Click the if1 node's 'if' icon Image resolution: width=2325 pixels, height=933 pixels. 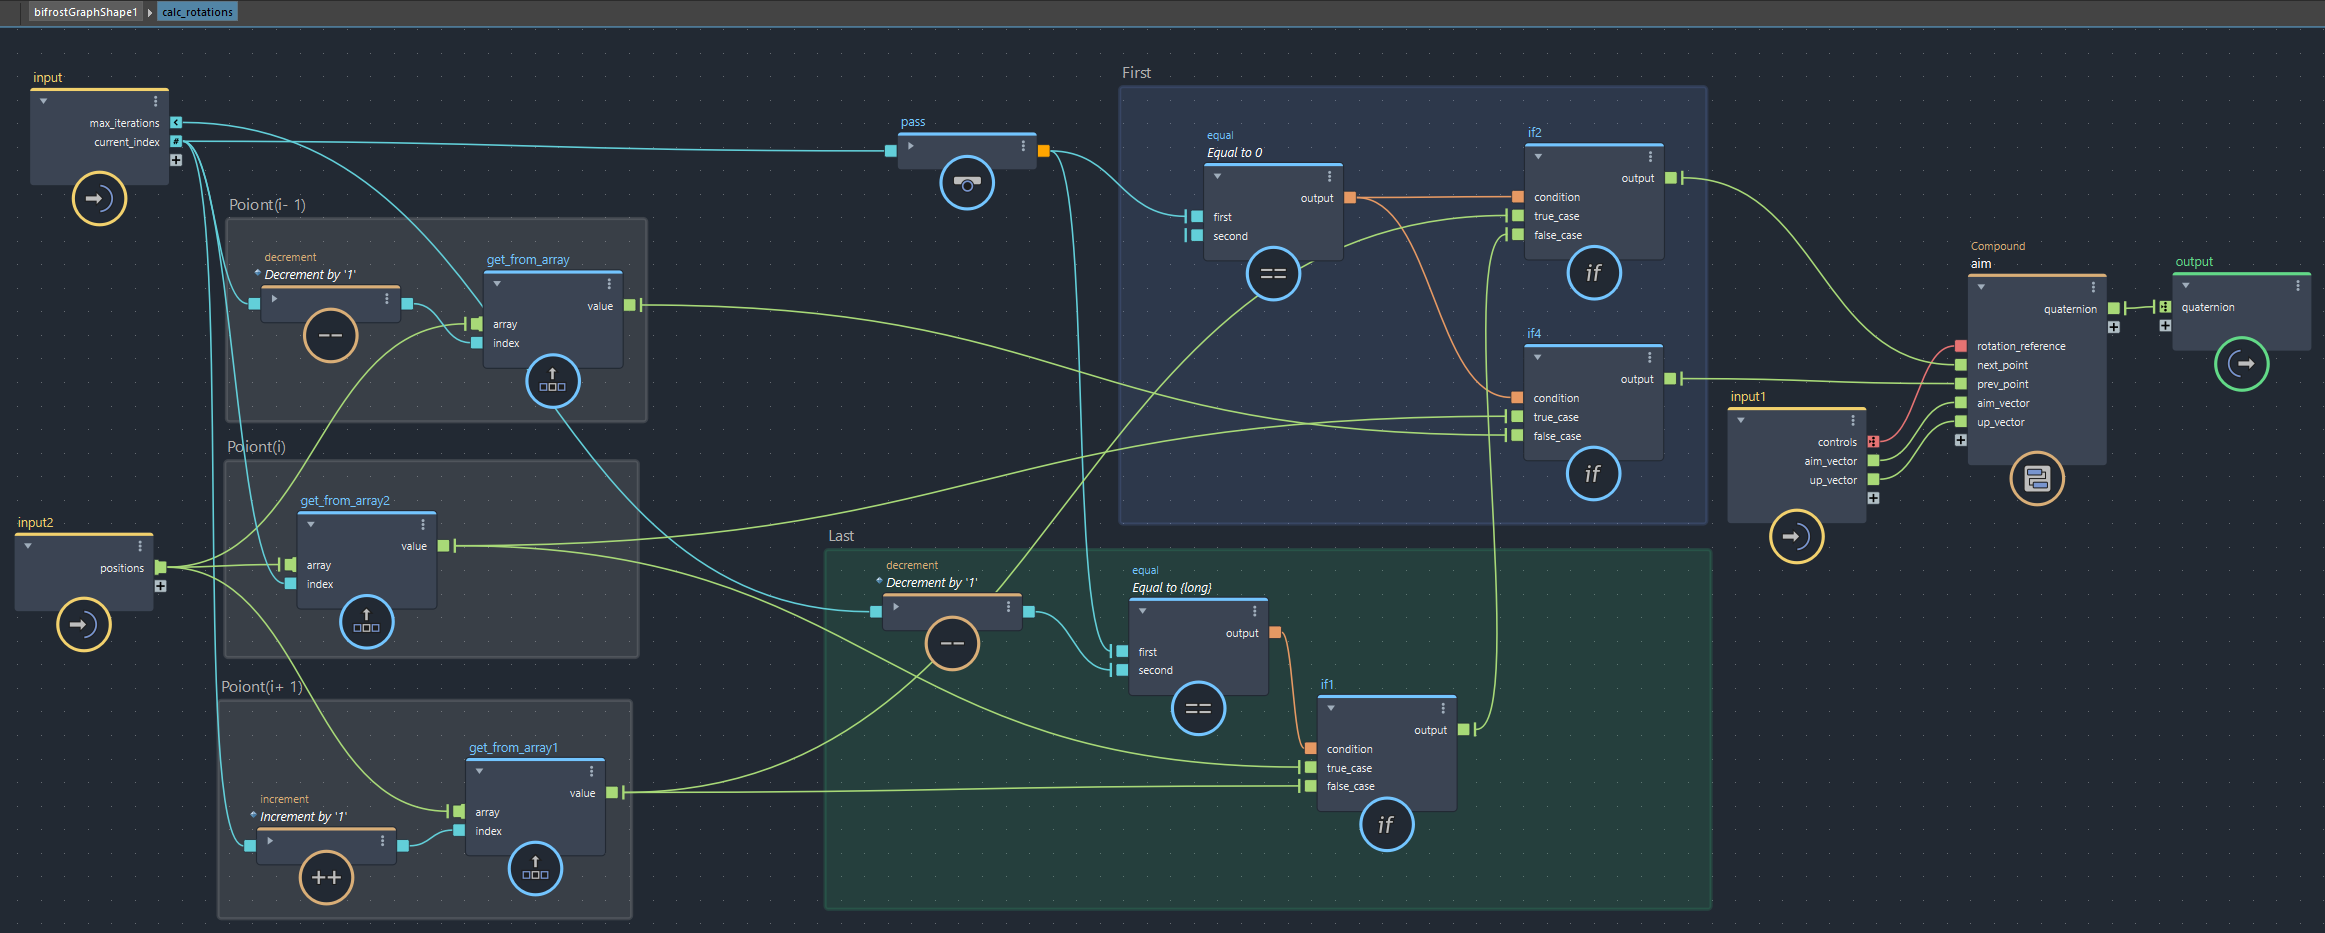click(1386, 825)
